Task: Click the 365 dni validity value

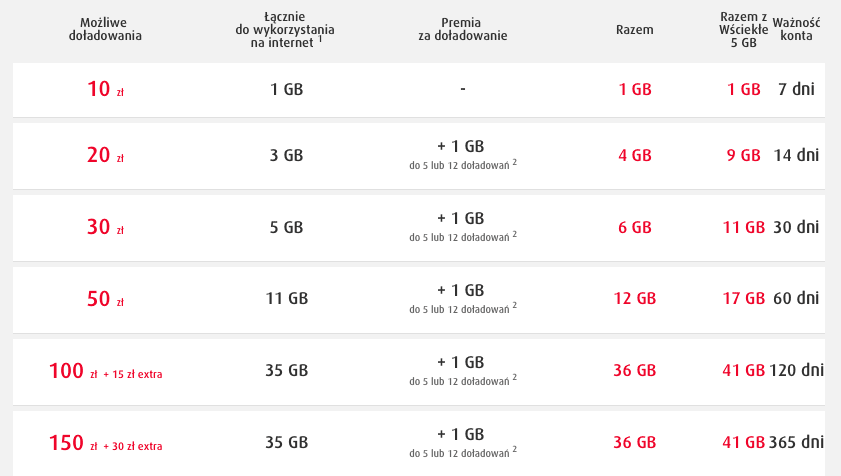Action: click(x=797, y=442)
